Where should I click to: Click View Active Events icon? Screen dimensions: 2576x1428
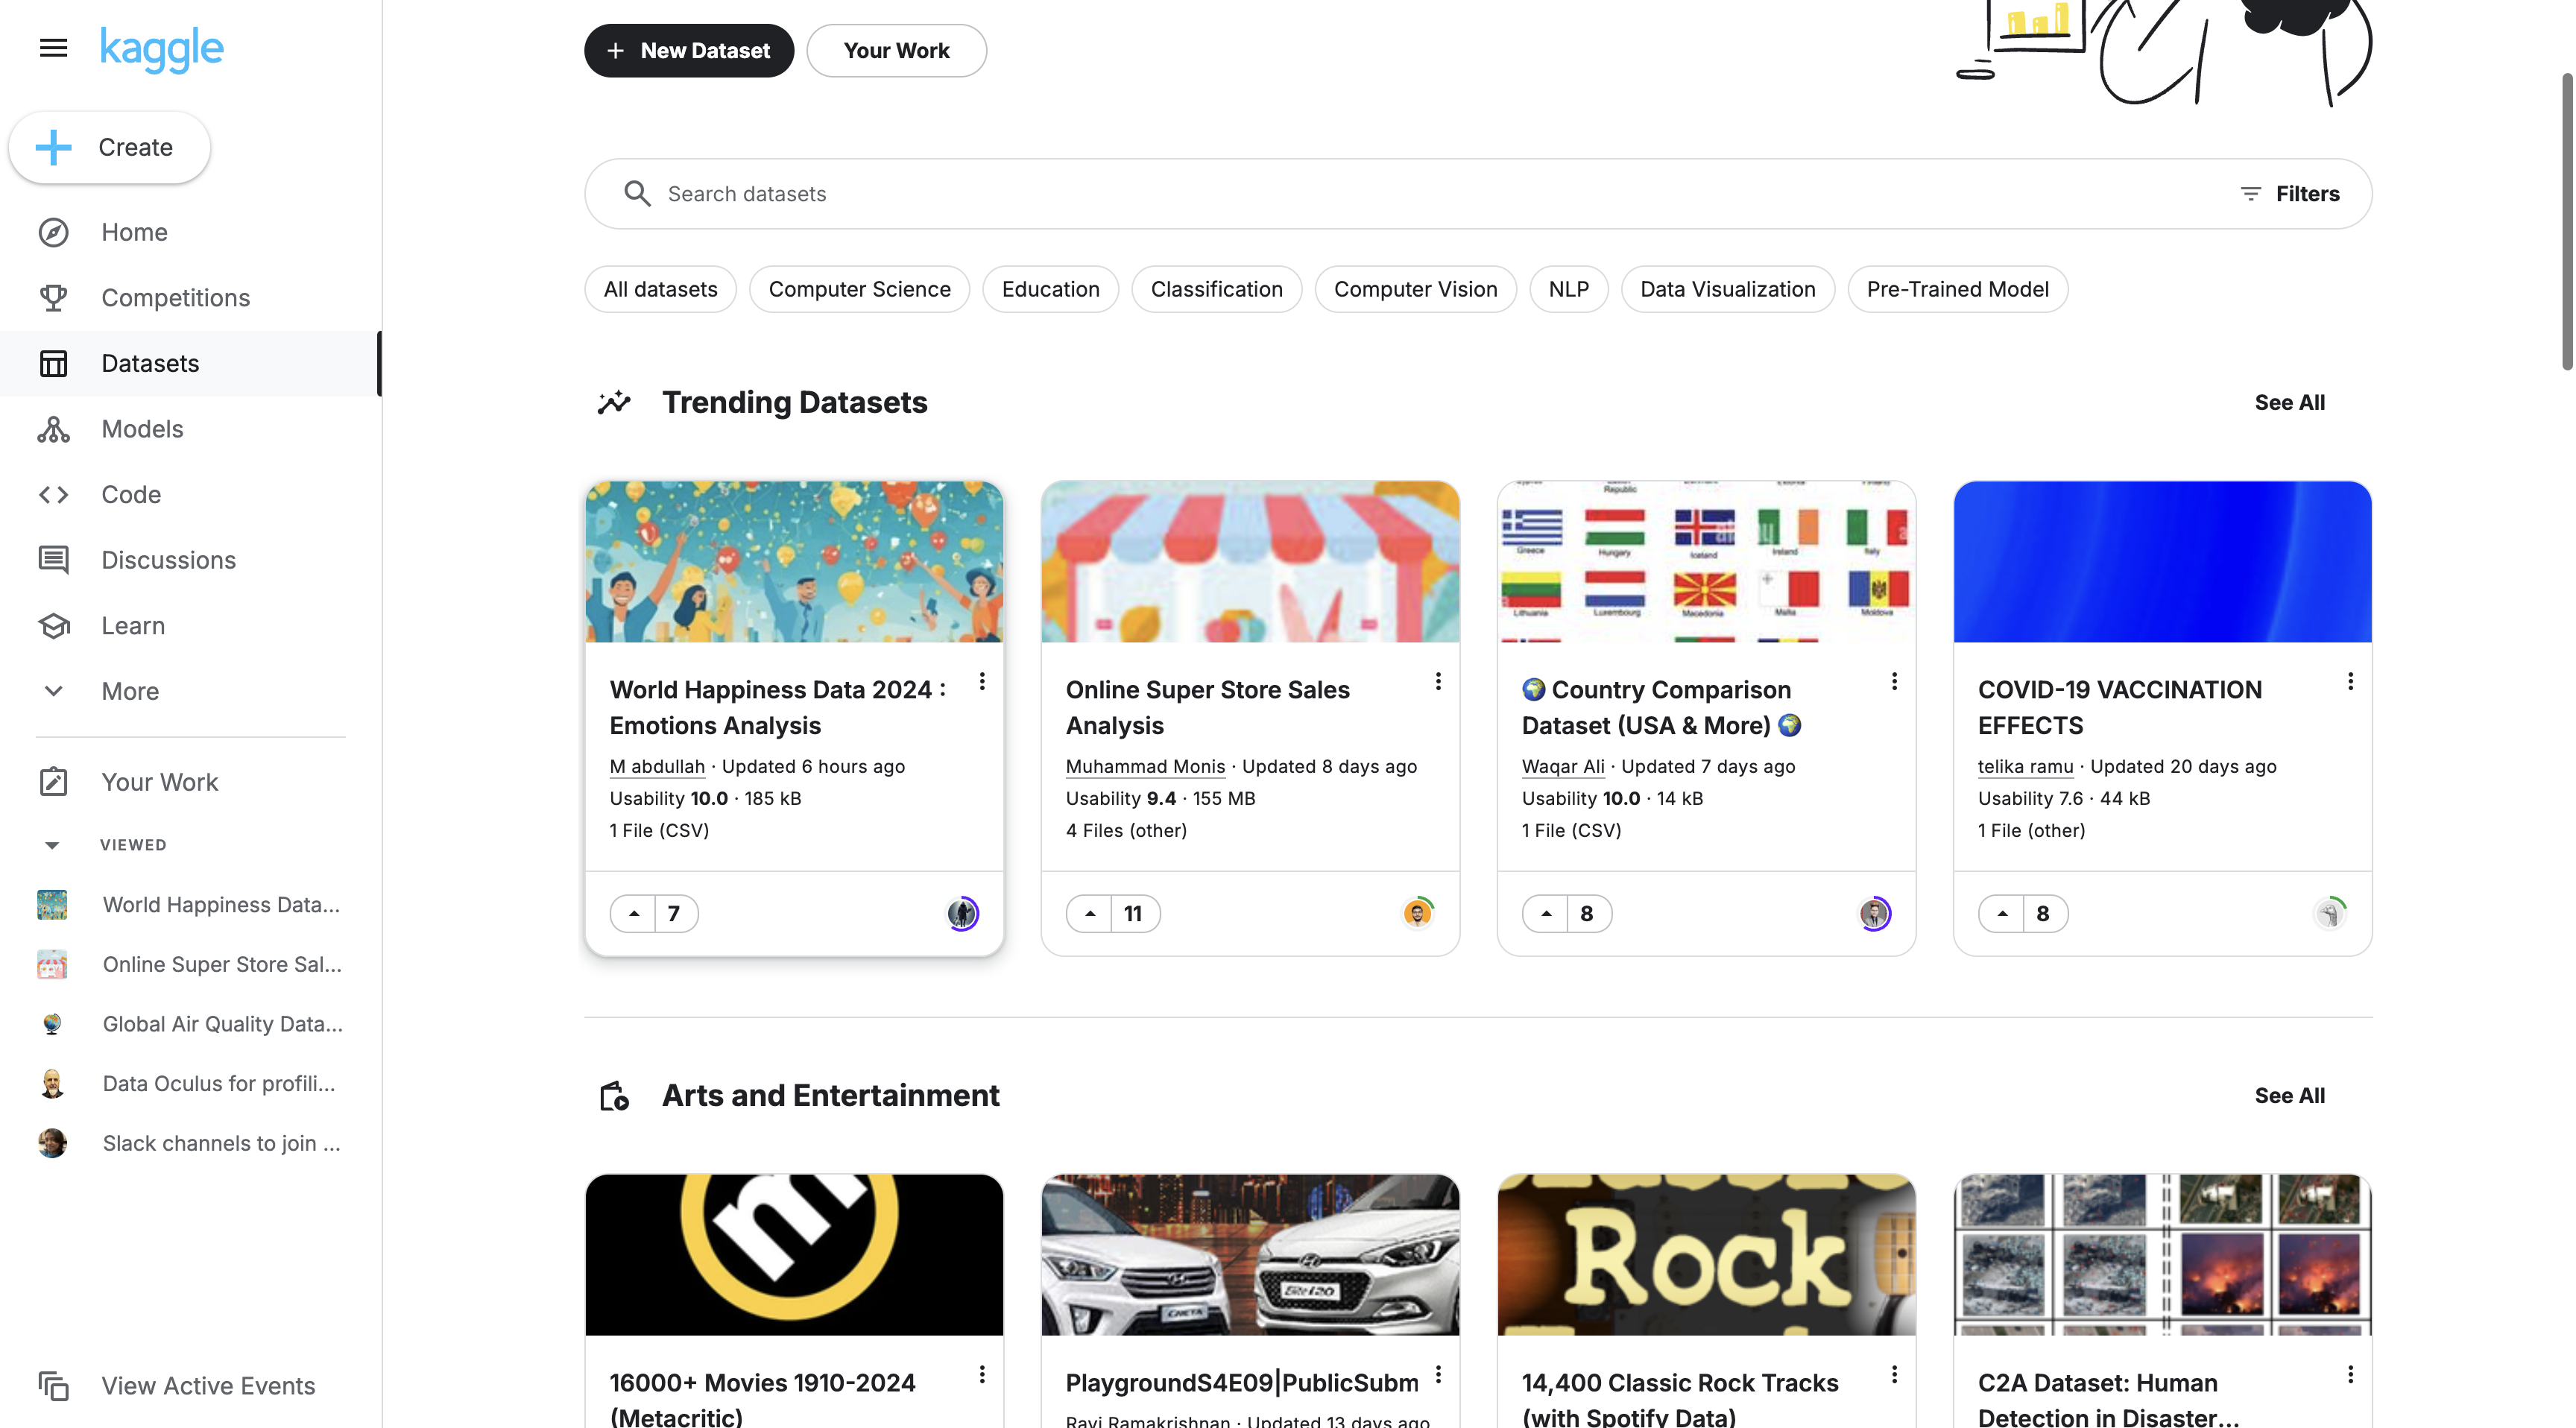[53, 1386]
